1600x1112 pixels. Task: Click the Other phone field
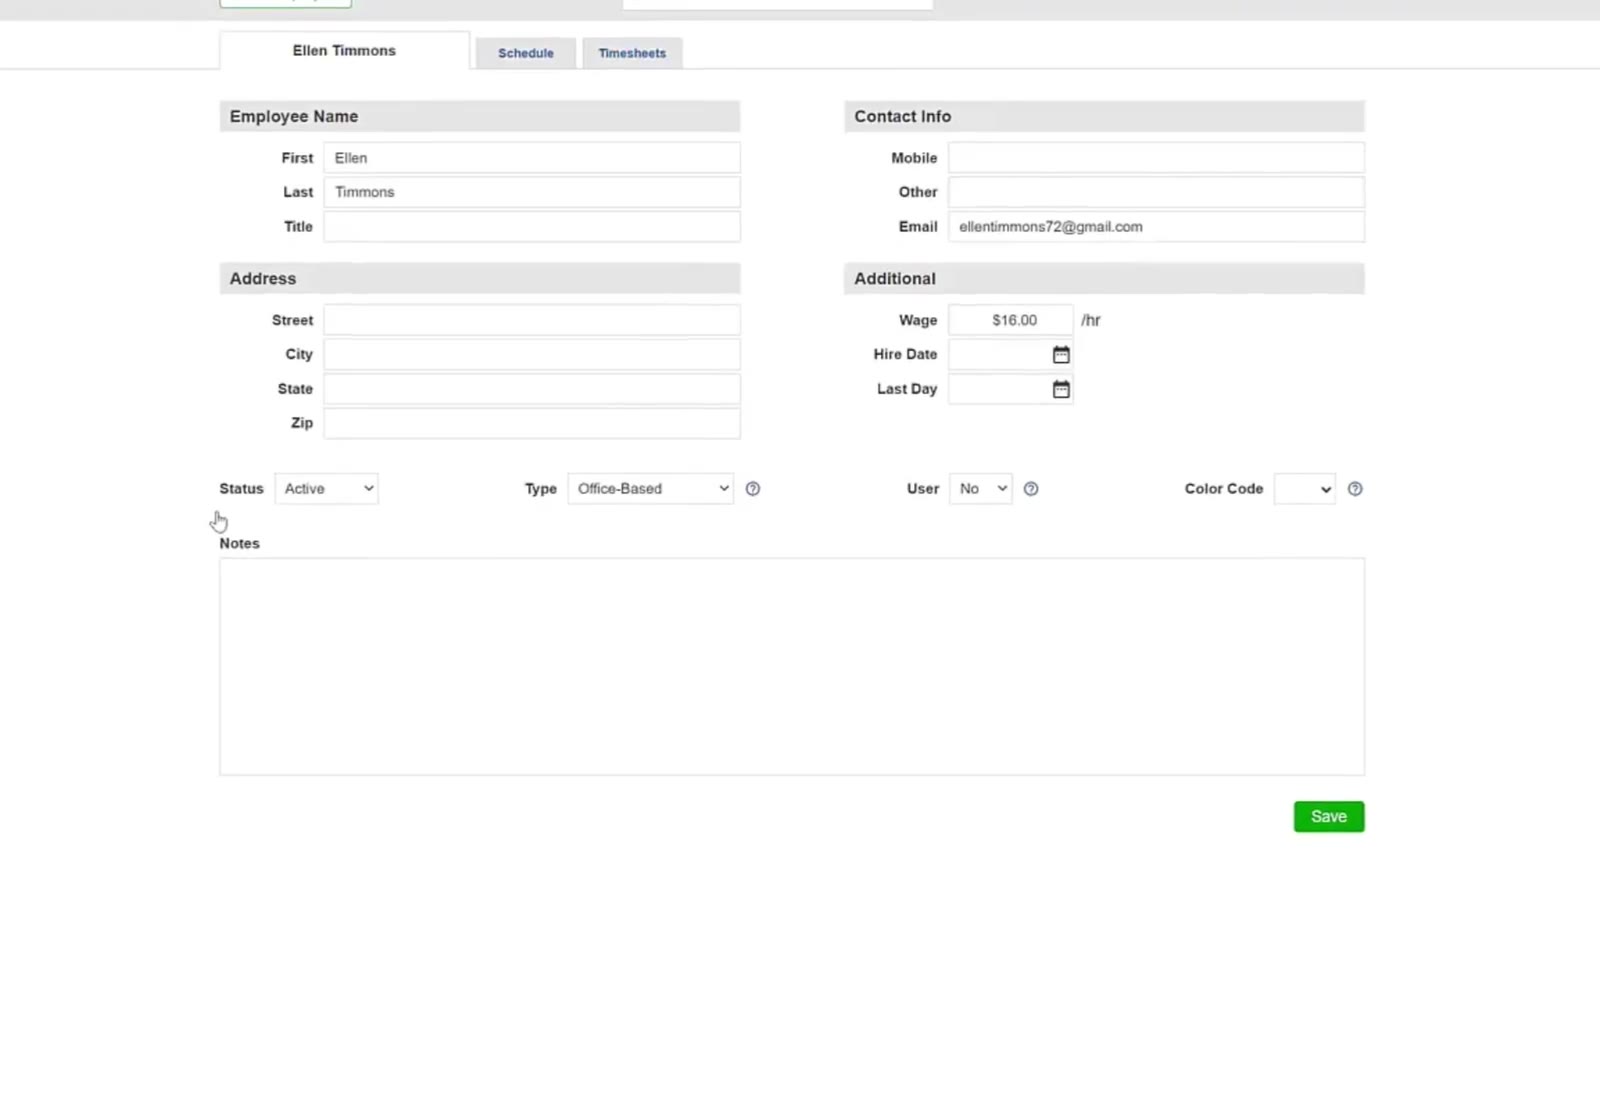click(x=1157, y=192)
